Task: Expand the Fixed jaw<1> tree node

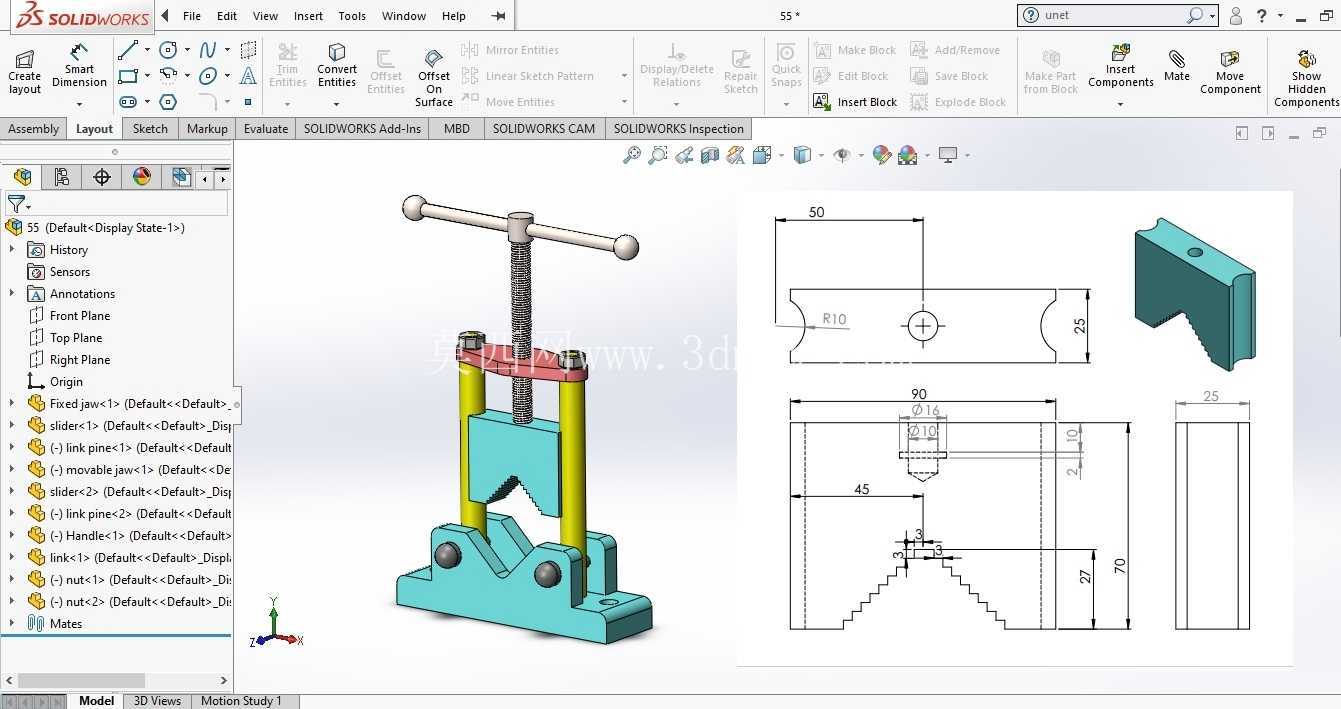Action: tap(12, 404)
